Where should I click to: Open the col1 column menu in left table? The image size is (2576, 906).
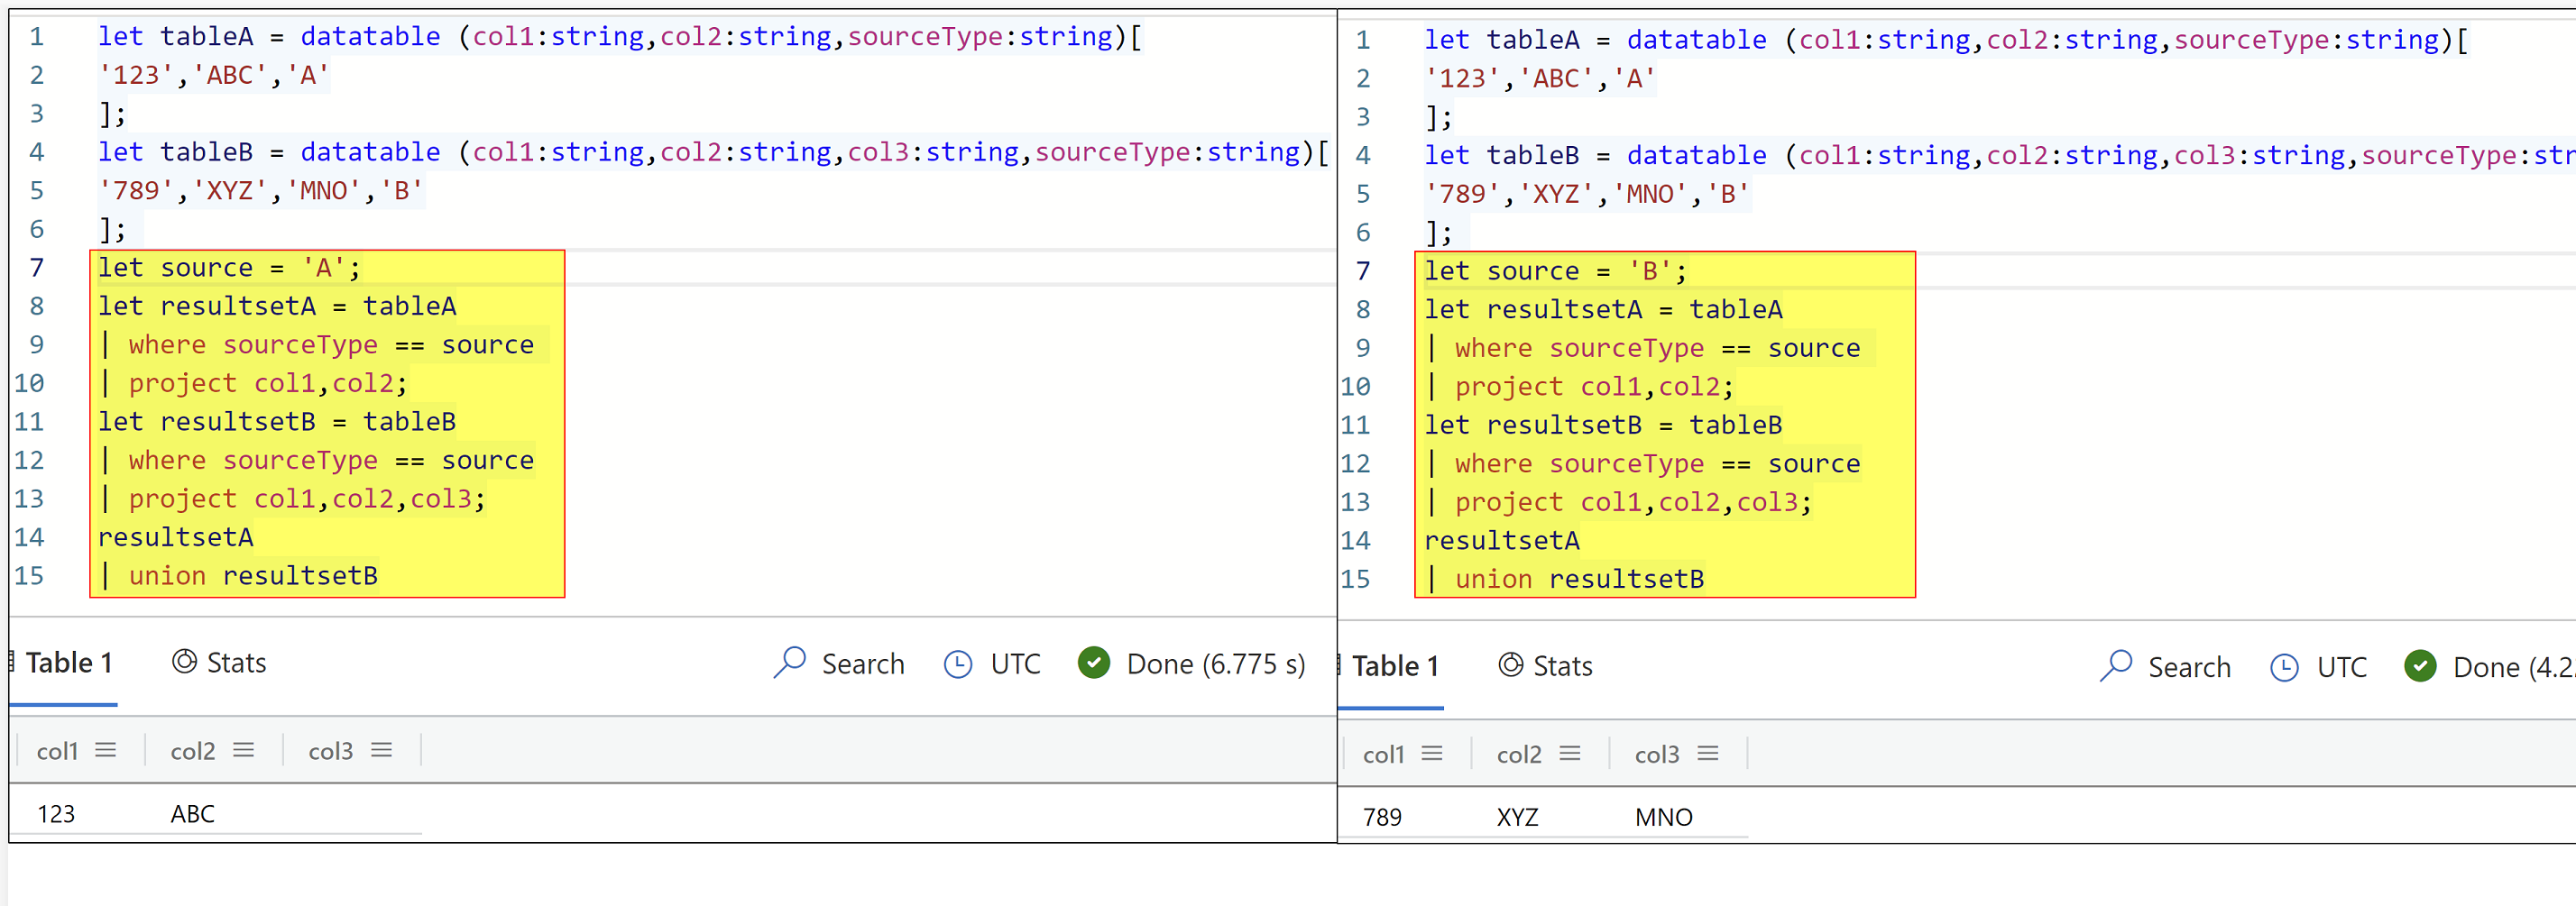click(107, 749)
